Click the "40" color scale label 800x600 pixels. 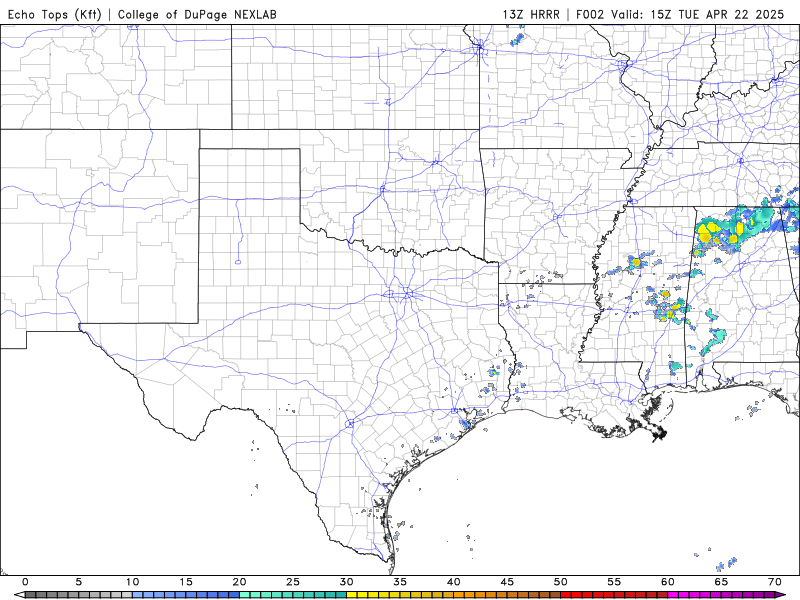click(454, 582)
